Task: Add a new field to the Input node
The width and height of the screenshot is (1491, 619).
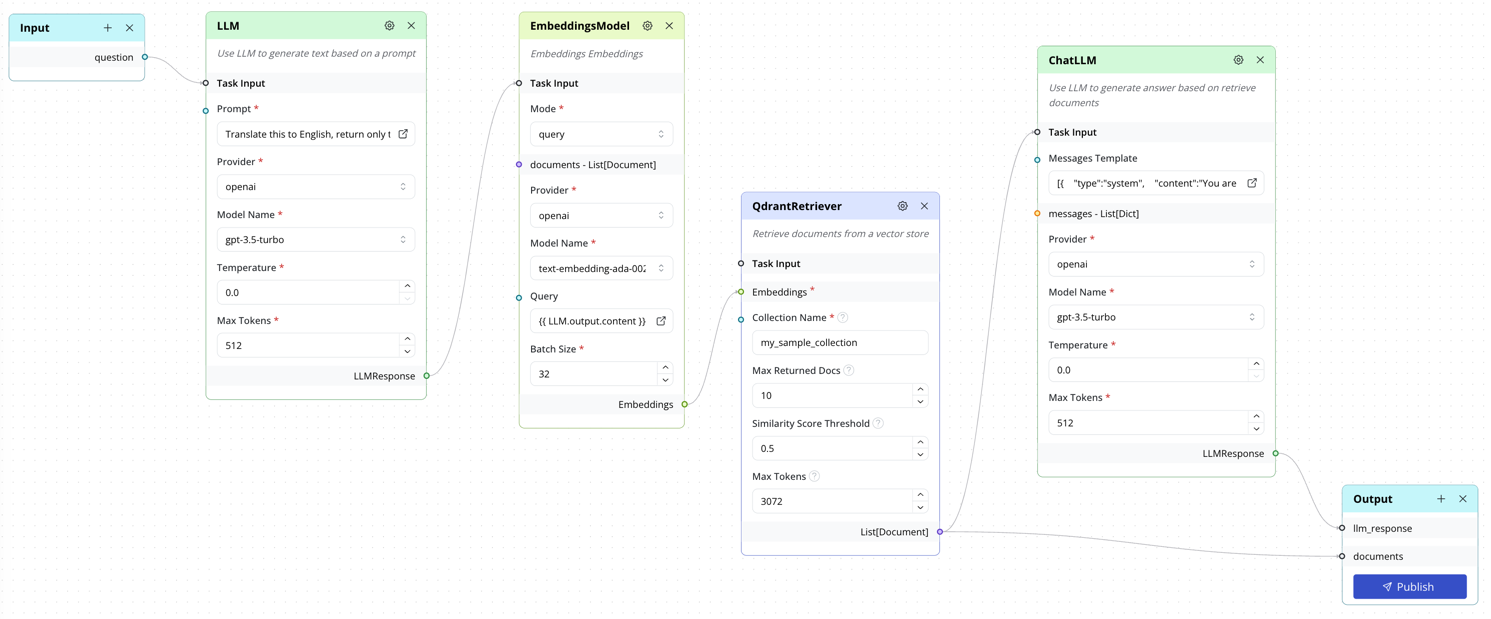Action: [108, 28]
